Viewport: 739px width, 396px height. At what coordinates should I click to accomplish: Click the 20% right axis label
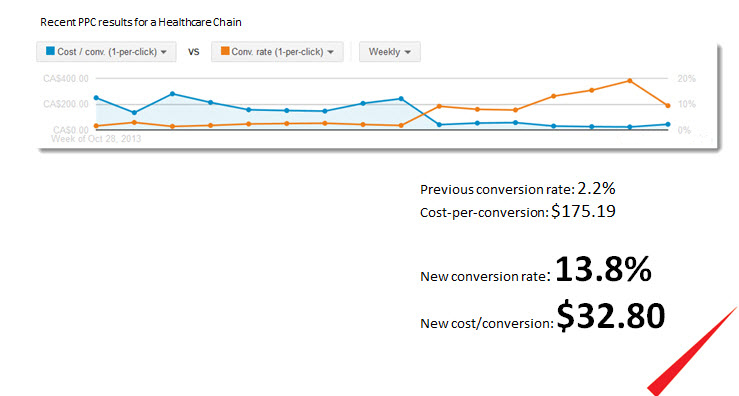point(686,79)
